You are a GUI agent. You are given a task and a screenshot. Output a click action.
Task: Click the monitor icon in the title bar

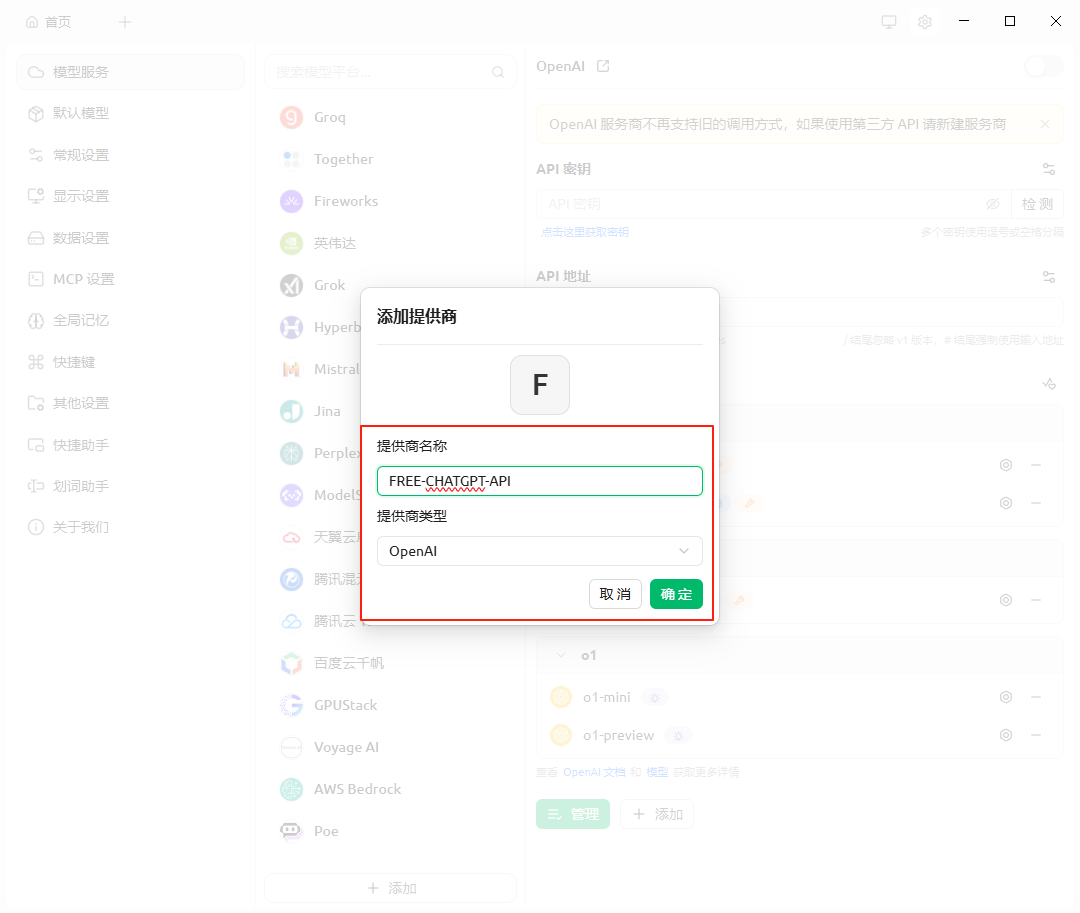(889, 22)
